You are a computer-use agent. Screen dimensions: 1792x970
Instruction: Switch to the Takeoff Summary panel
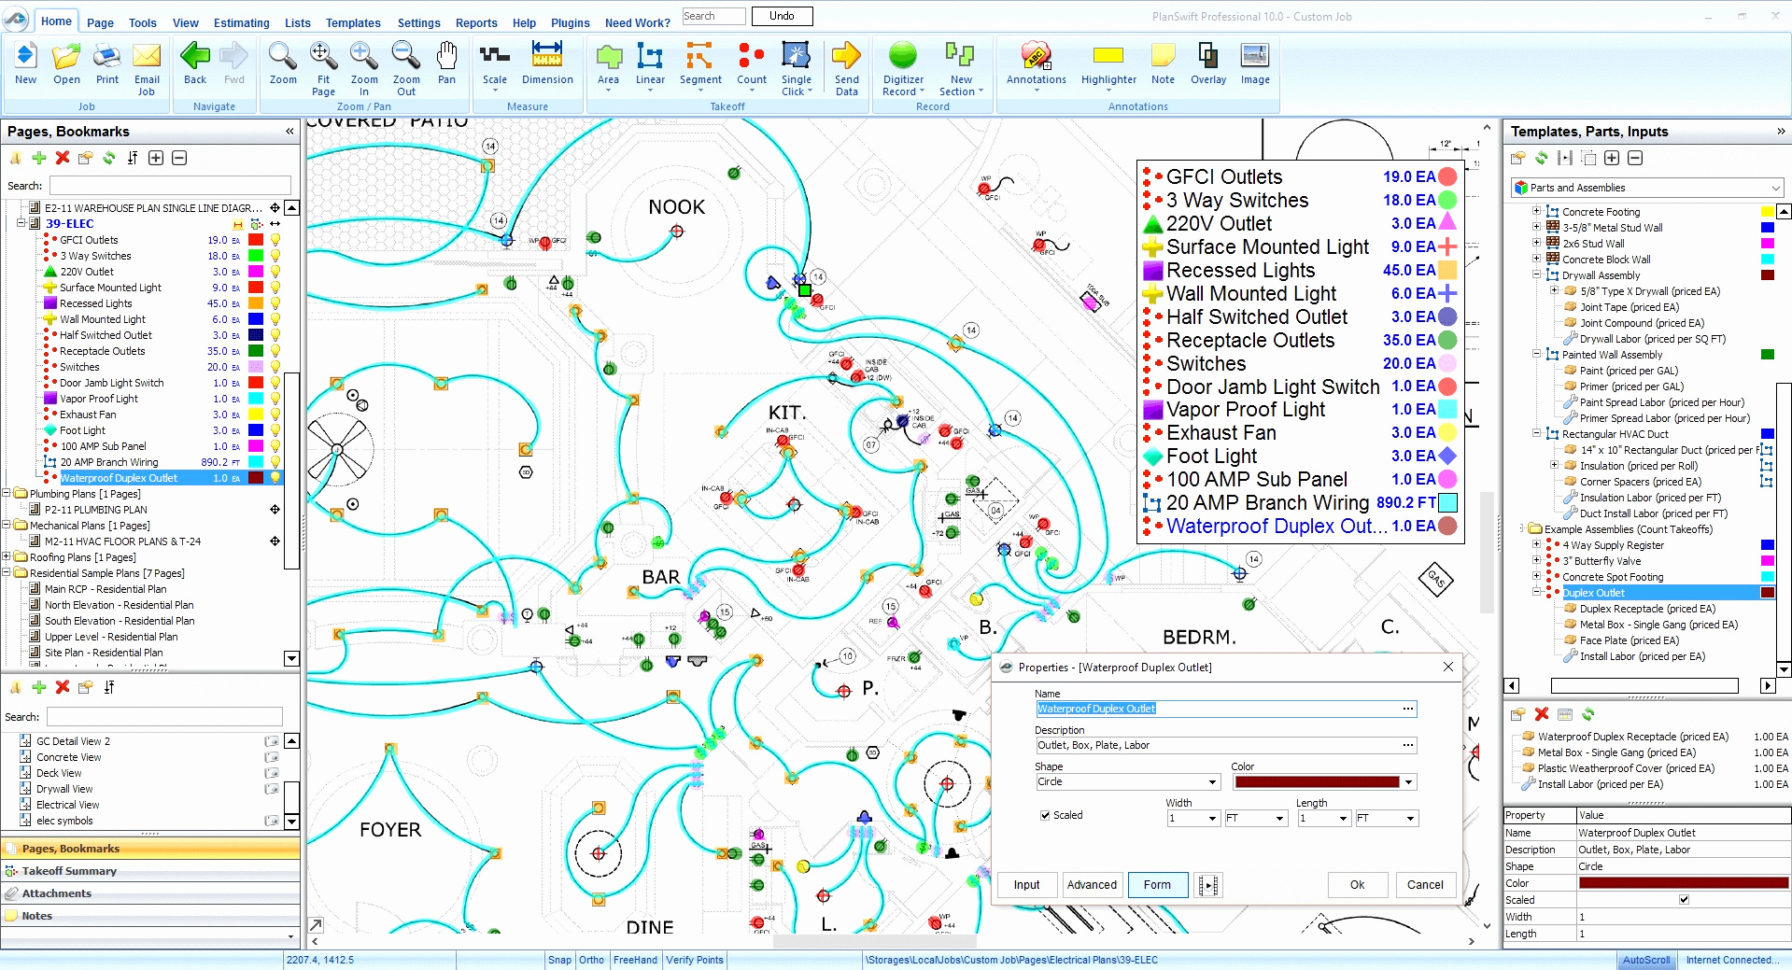click(69, 871)
